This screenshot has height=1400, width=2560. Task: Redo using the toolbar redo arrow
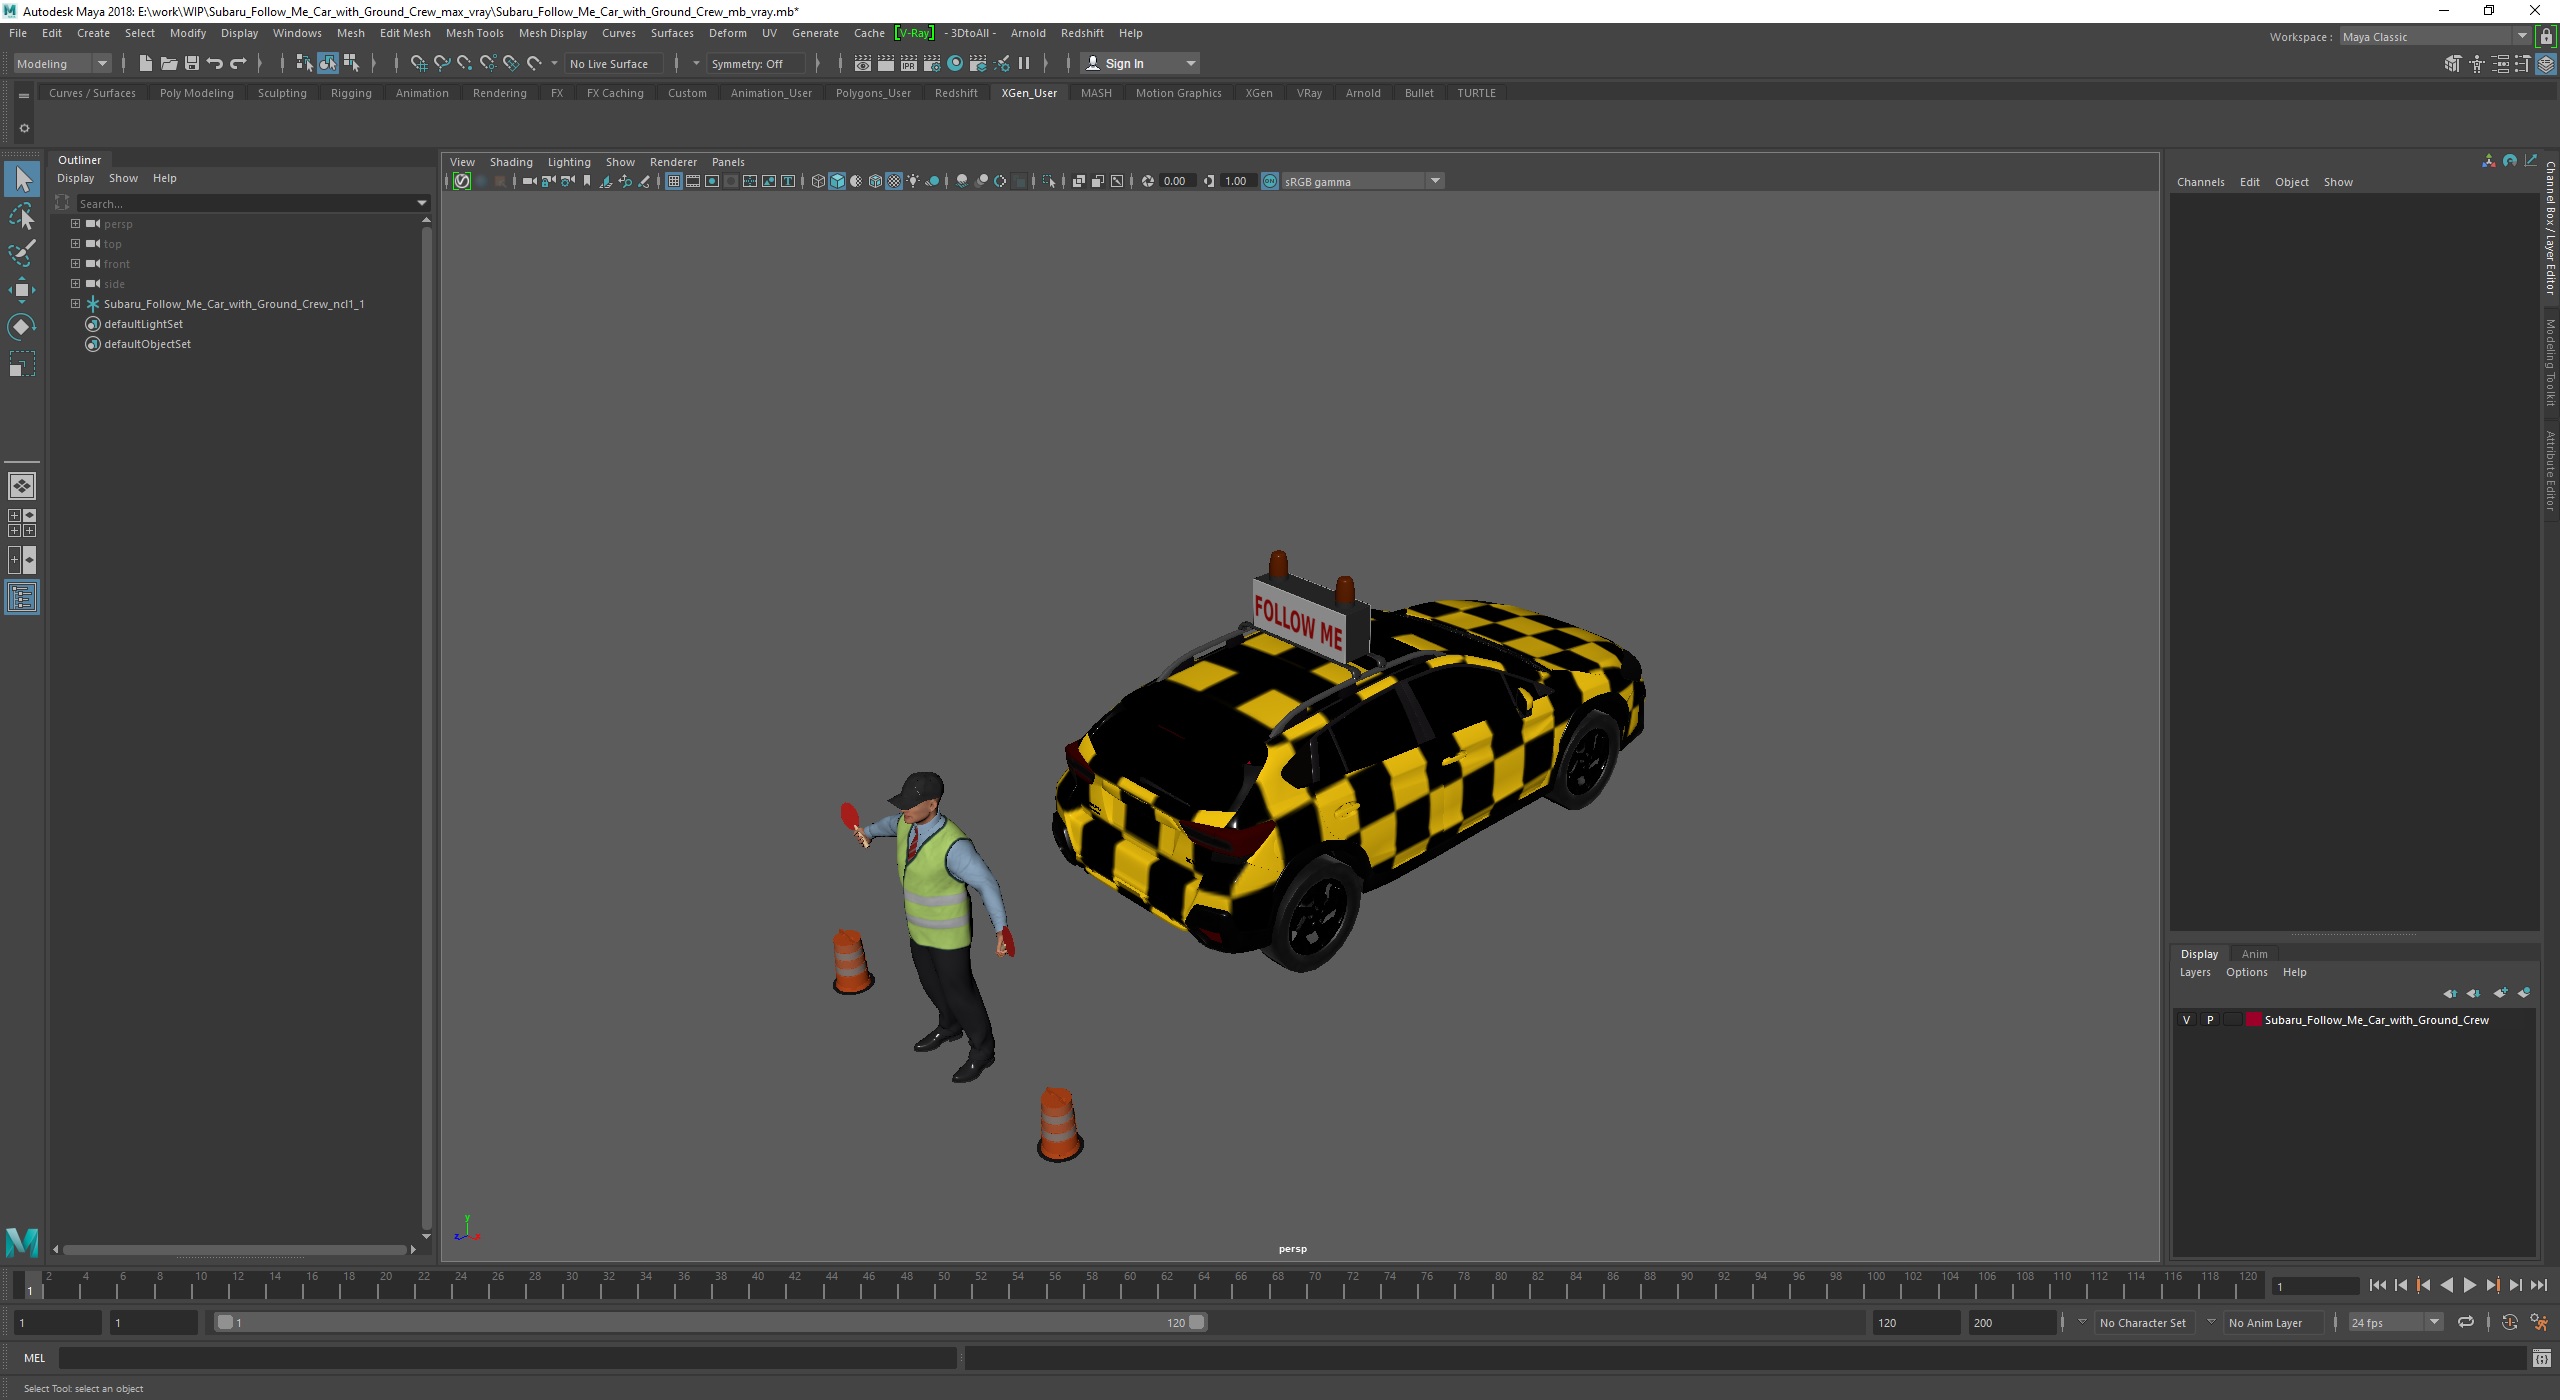(x=238, y=63)
